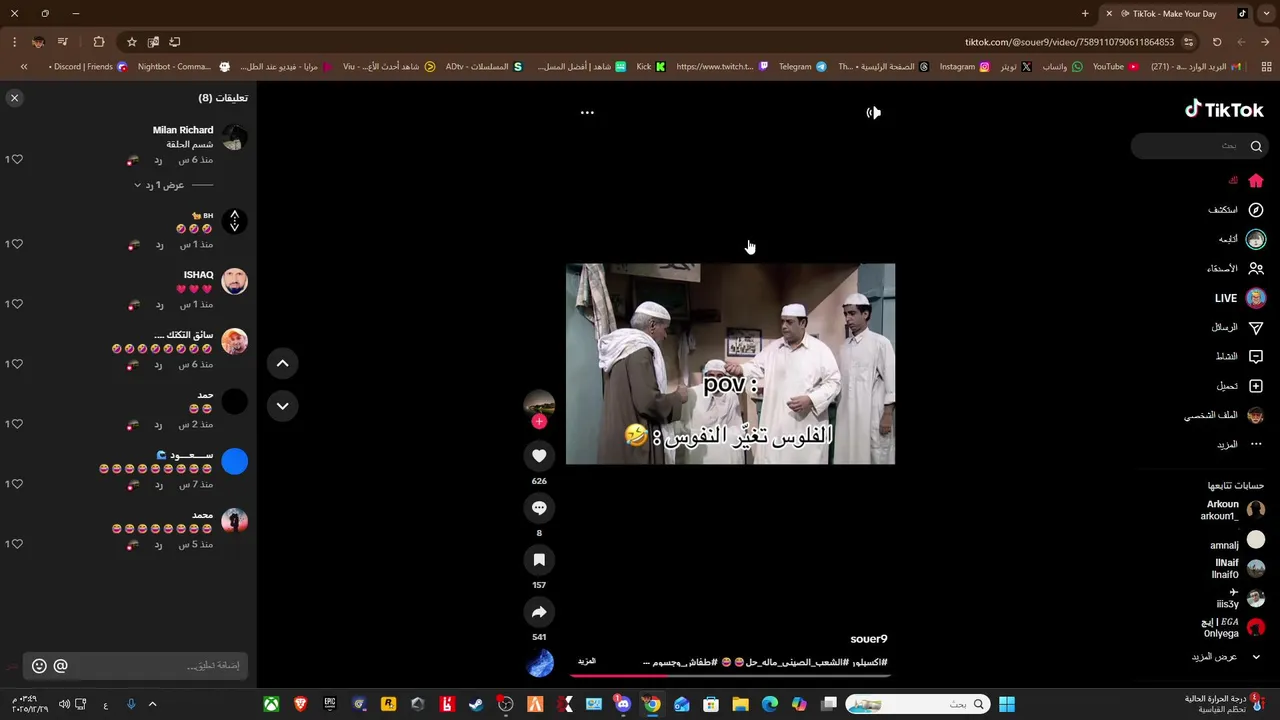Open followed account amnalj
Image resolution: width=1280 pixels, height=720 pixels.
1237,540
